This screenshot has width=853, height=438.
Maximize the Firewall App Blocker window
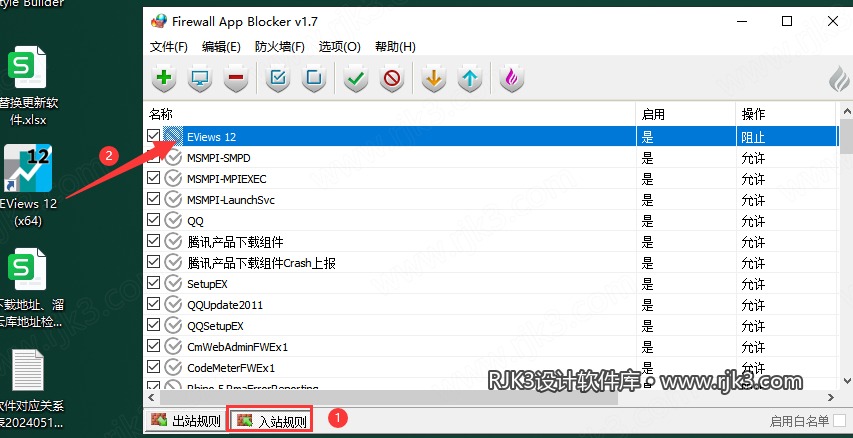787,21
